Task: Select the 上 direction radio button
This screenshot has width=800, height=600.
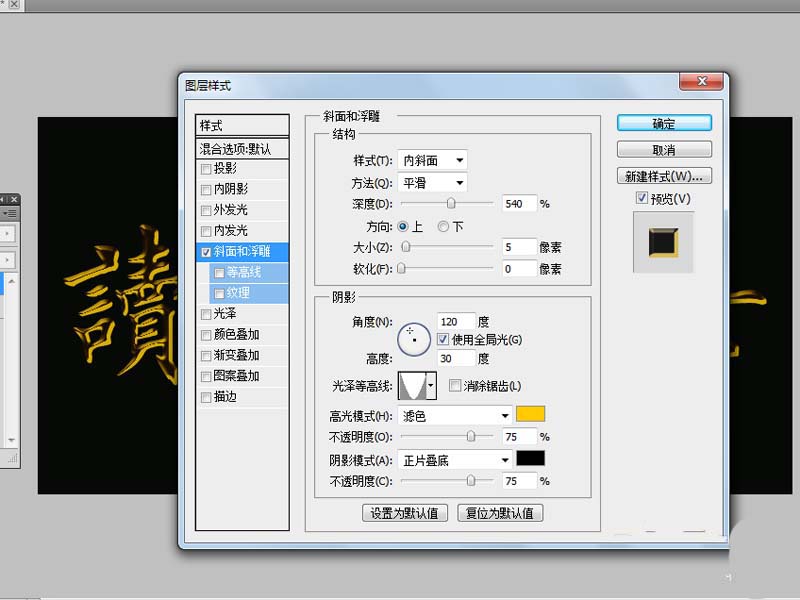Action: 403,227
